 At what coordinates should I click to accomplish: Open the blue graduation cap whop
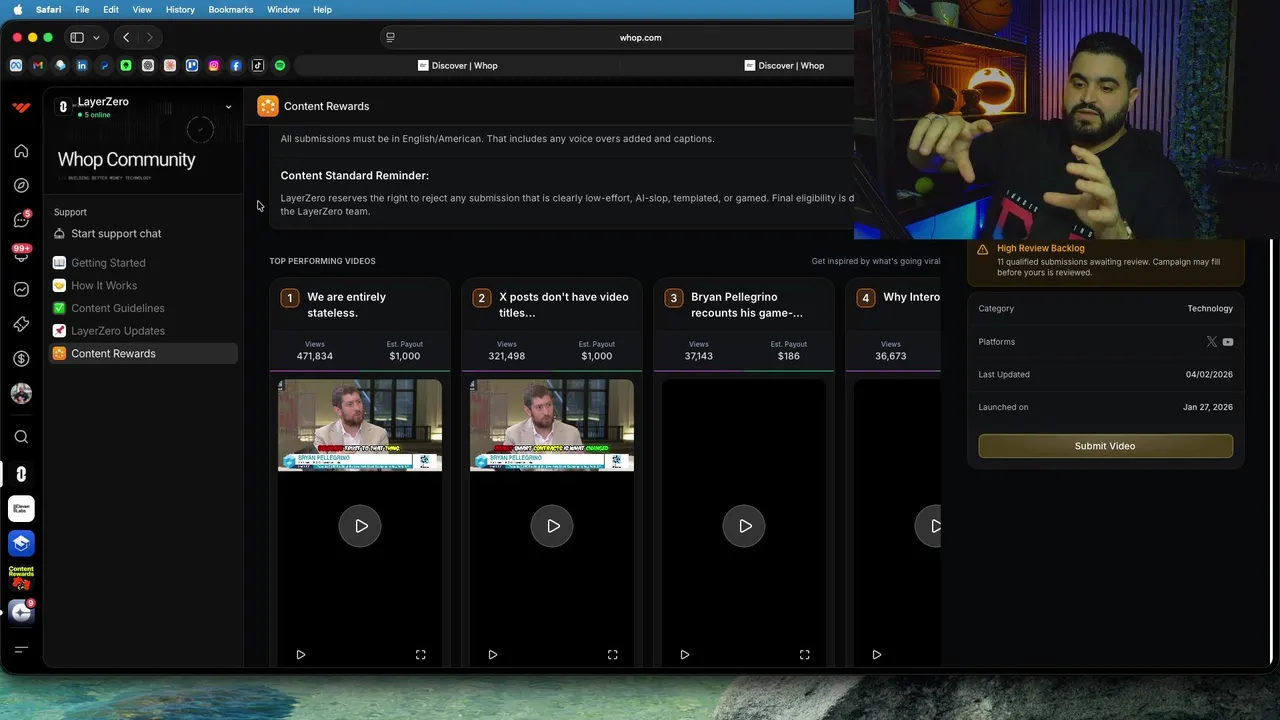coord(21,543)
